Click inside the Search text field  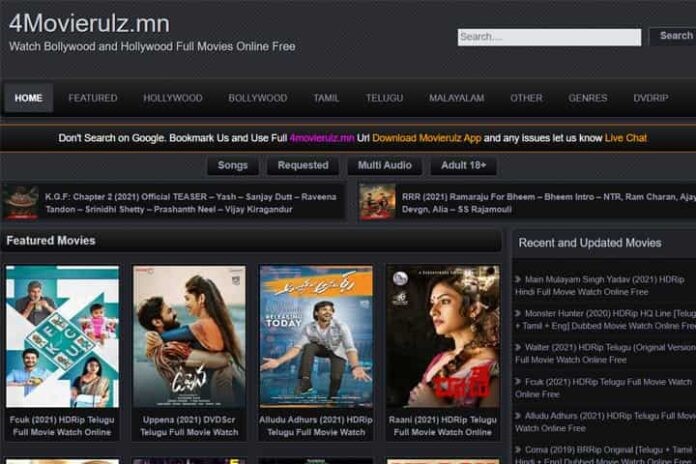[x=549, y=37]
